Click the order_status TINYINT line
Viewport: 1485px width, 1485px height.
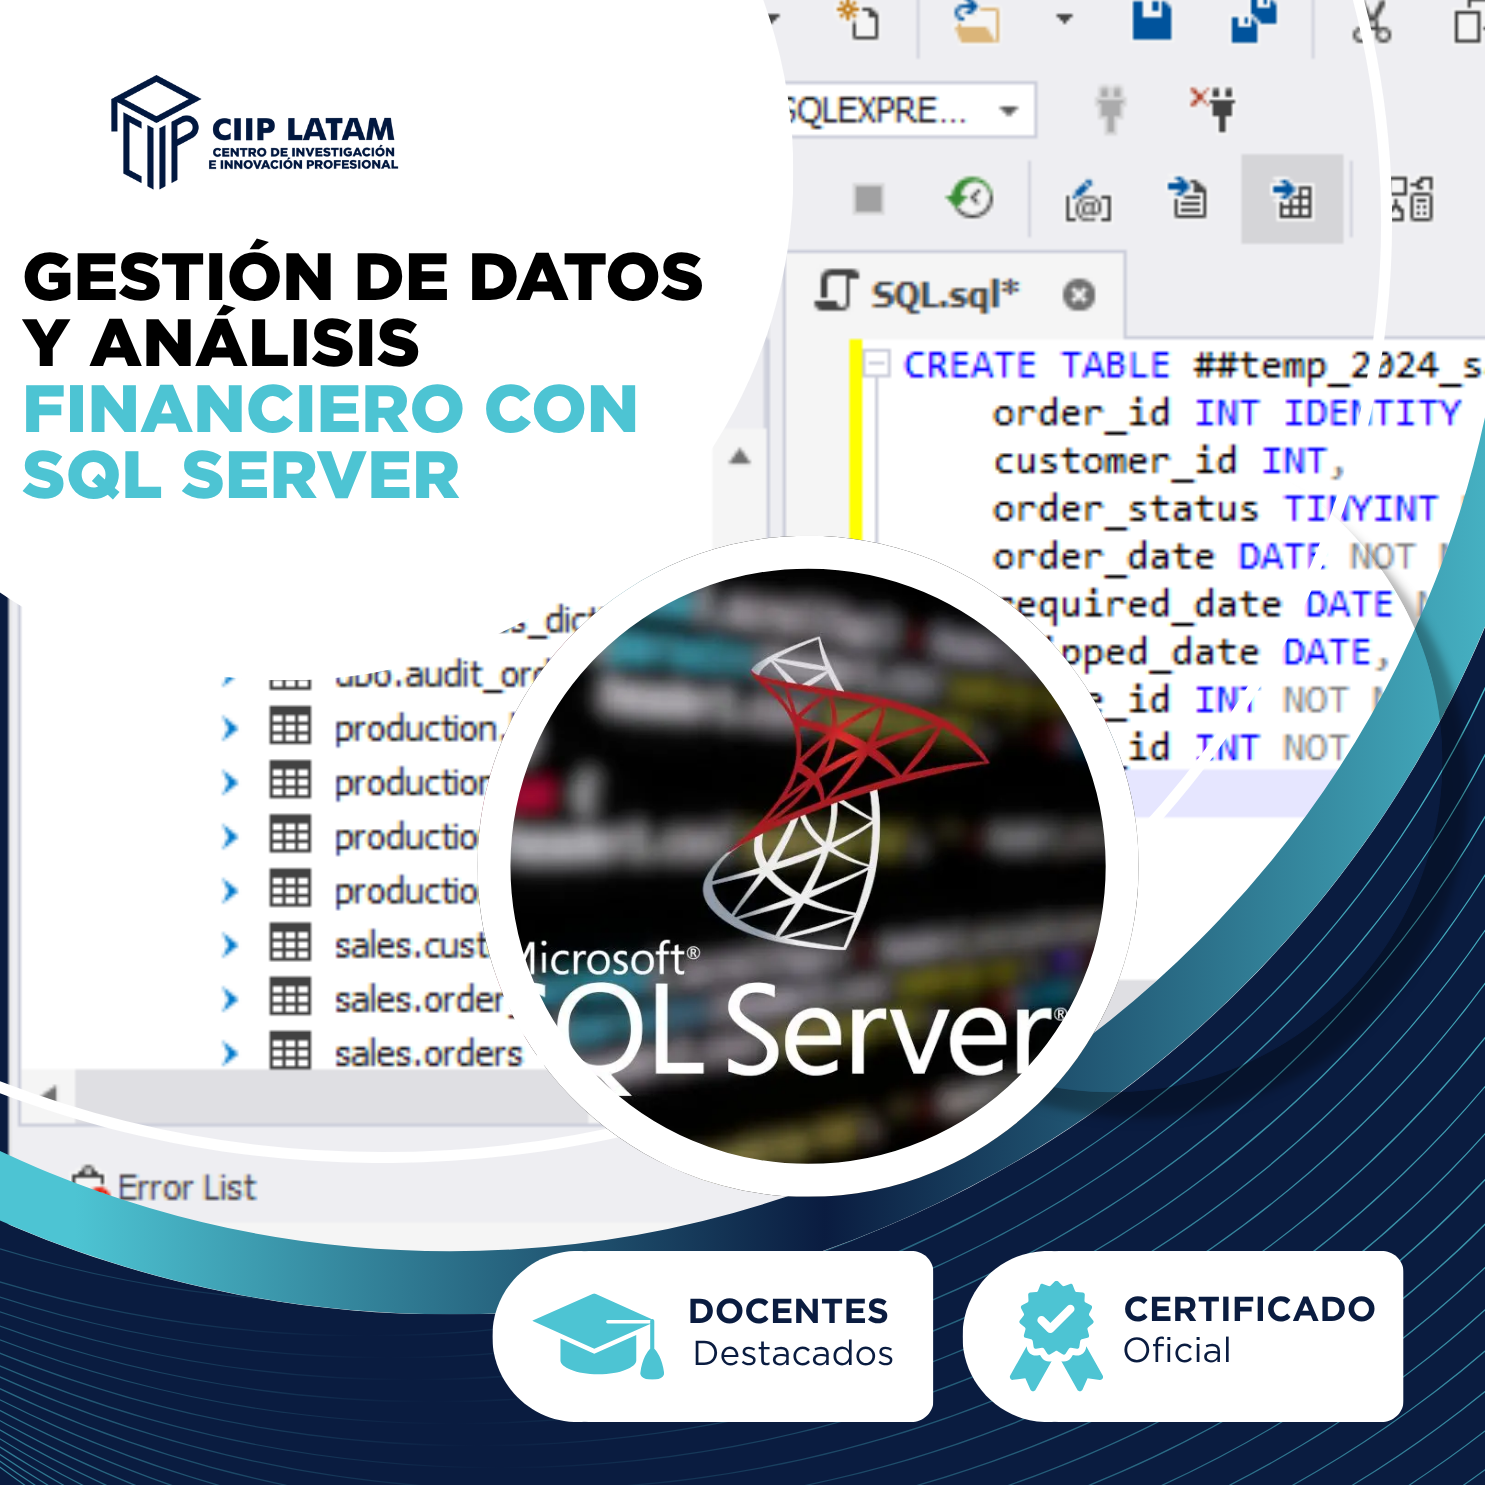click(x=1215, y=509)
